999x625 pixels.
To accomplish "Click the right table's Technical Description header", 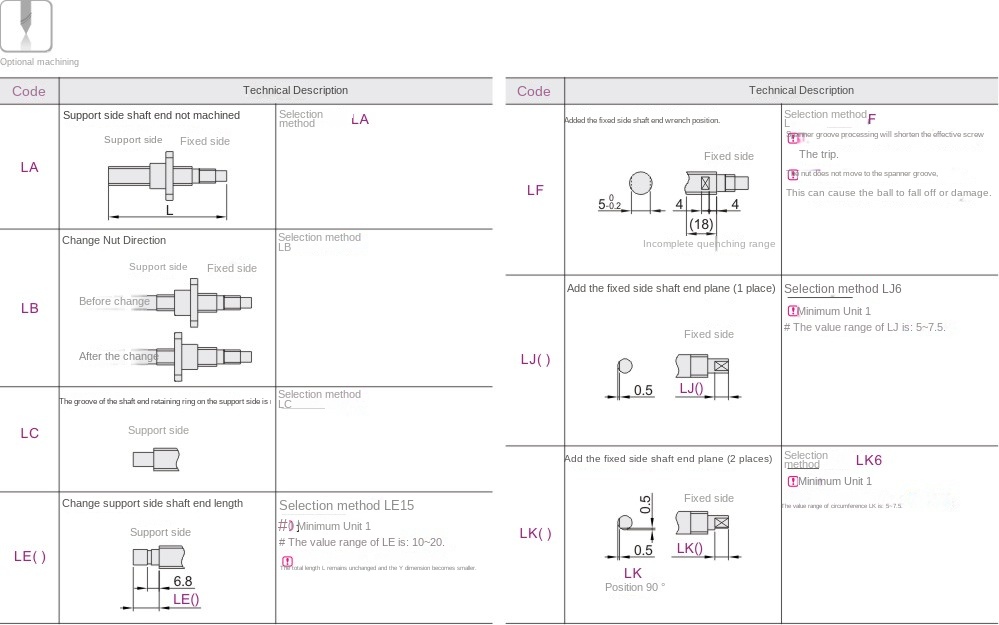I will pyautogui.click(x=801, y=90).
